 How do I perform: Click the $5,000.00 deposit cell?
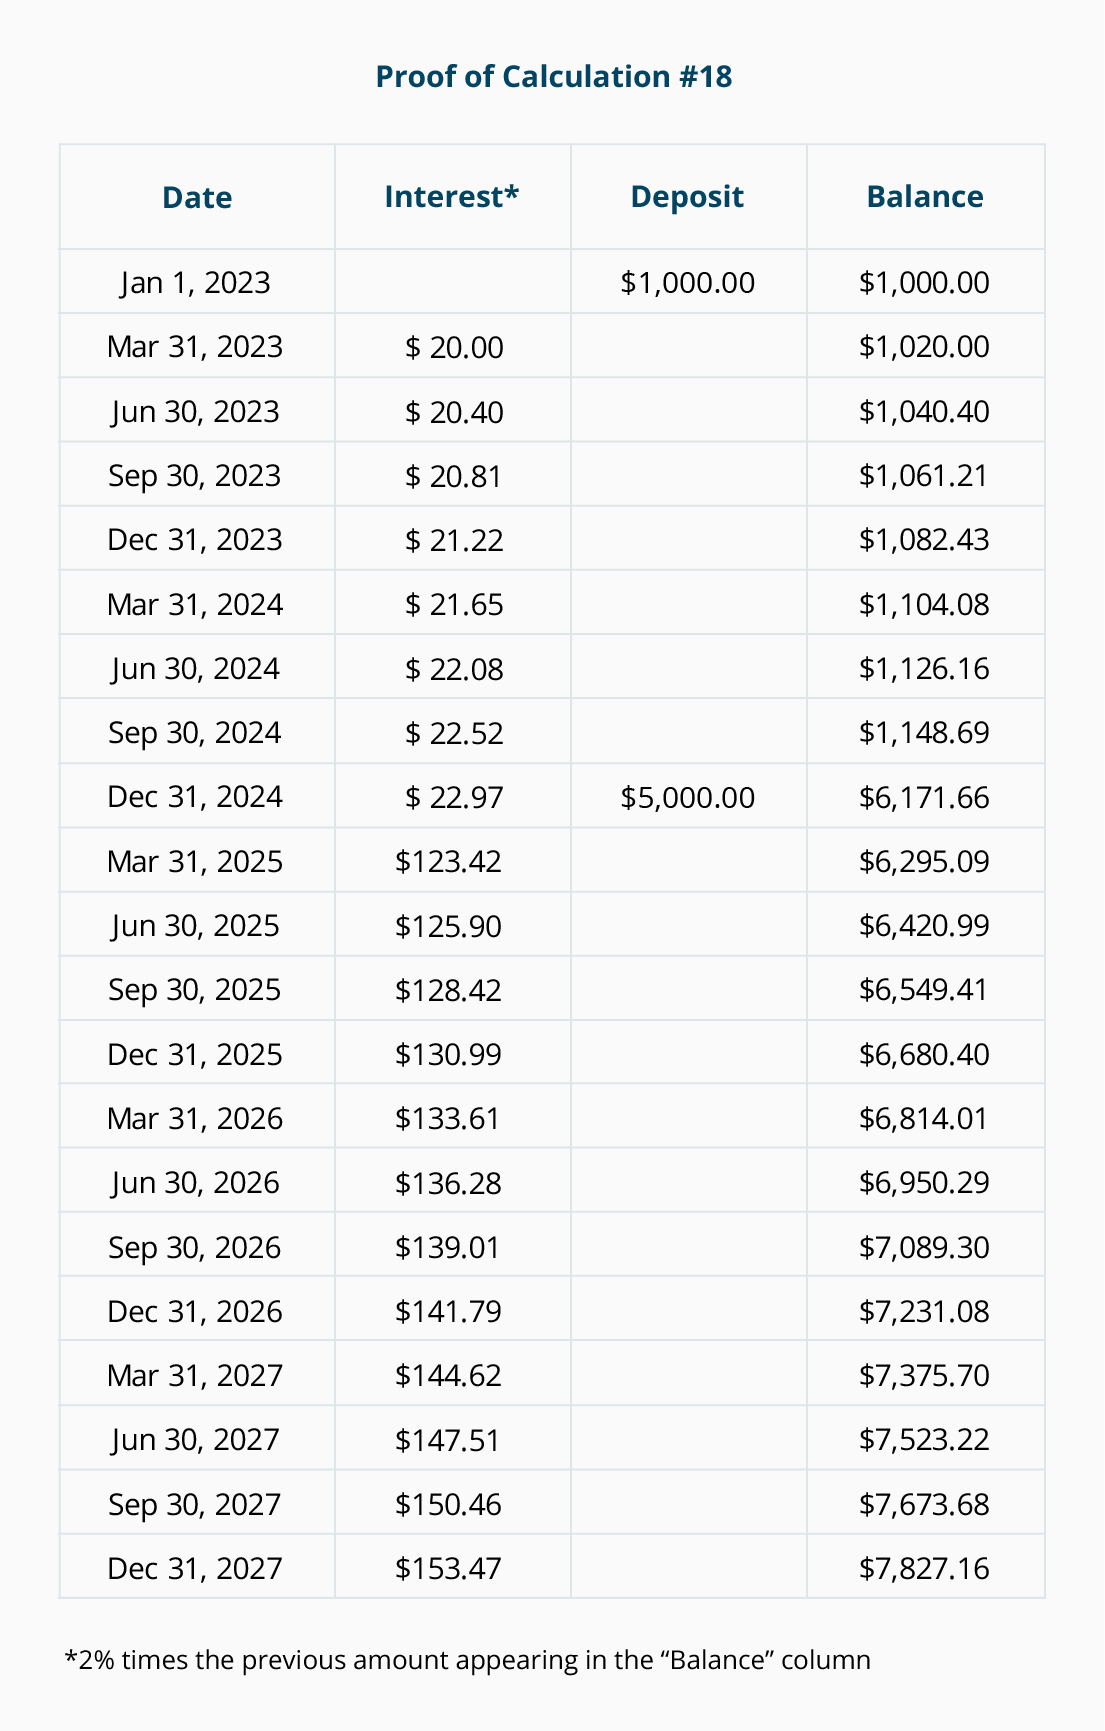tap(687, 797)
